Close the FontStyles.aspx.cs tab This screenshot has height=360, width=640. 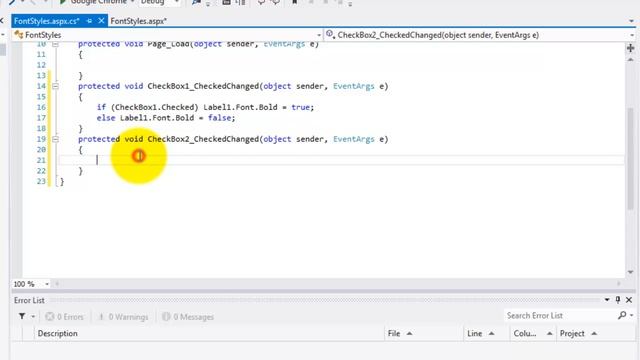click(x=101, y=21)
